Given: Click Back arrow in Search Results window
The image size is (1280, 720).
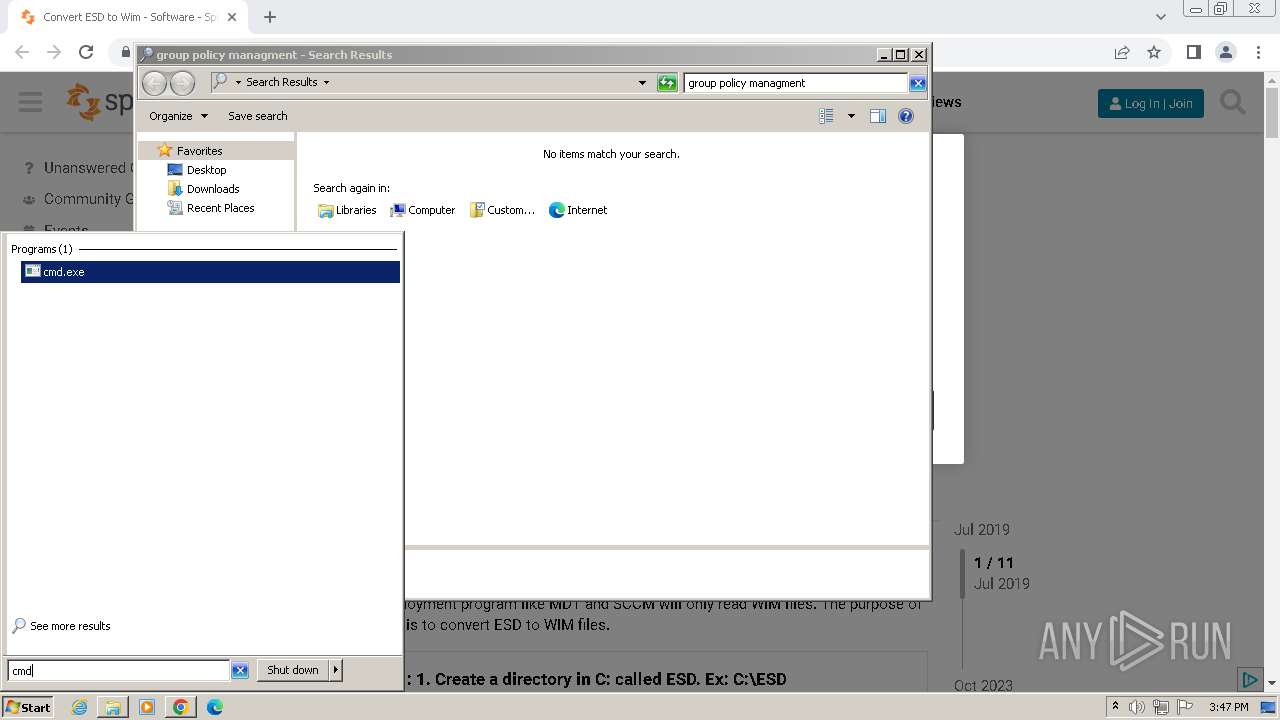Looking at the screenshot, I should (154, 83).
